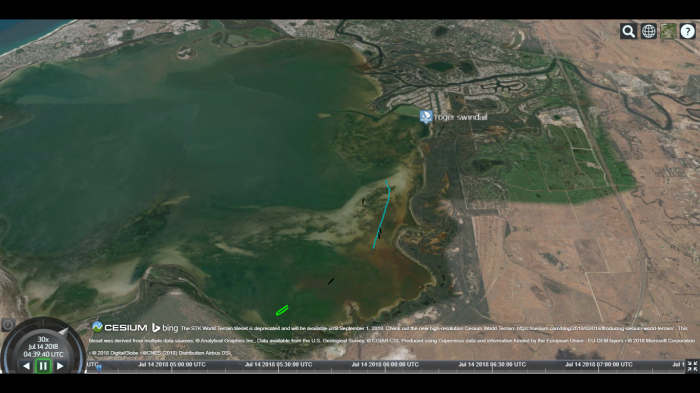The height and width of the screenshot is (393, 700).
Task: Pause the animation playback
Action: pos(43,366)
